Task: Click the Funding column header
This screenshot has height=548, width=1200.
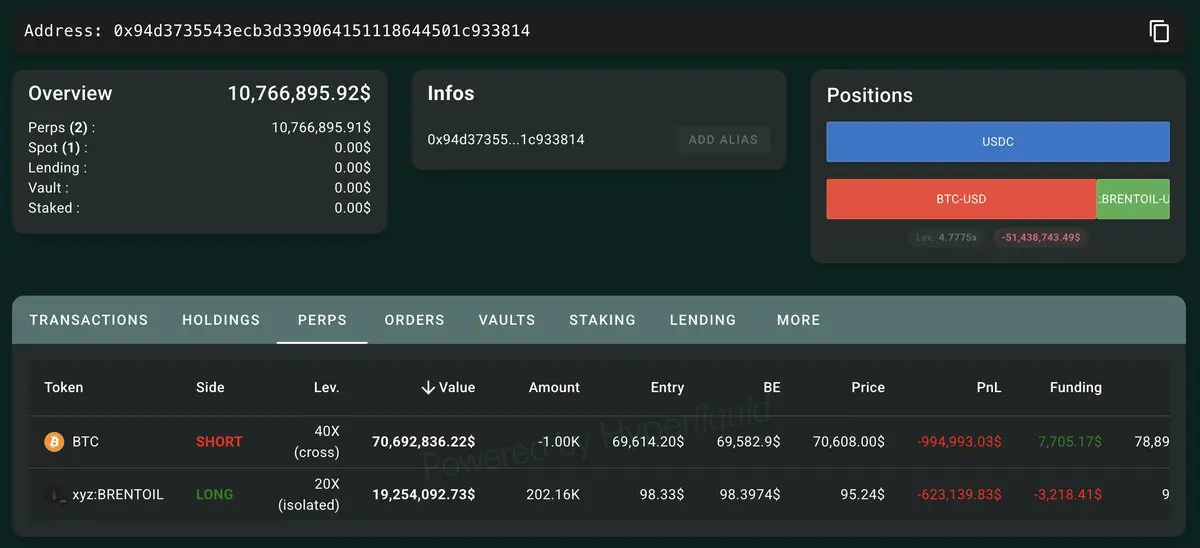Action: pos(1076,387)
